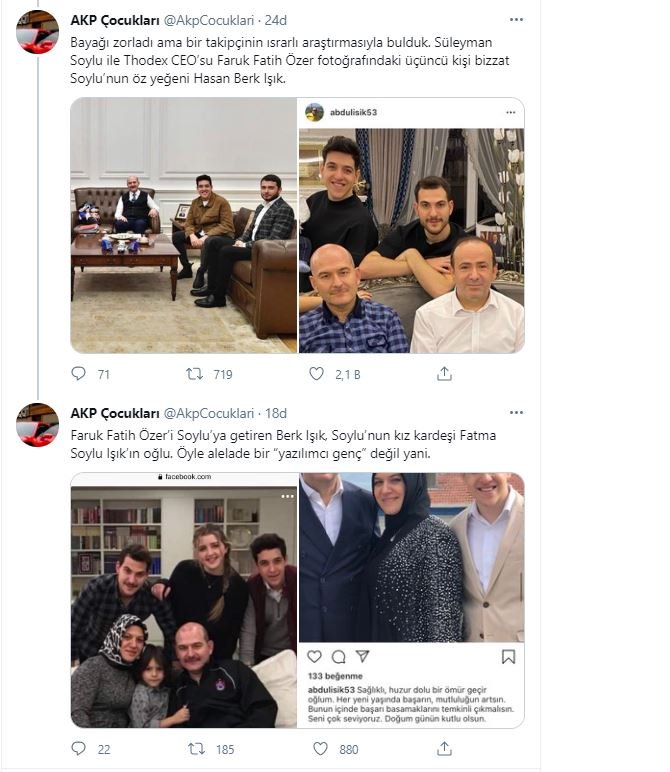Like the second tweet with 880 likes
This screenshot has width=670, height=772.
[320, 749]
